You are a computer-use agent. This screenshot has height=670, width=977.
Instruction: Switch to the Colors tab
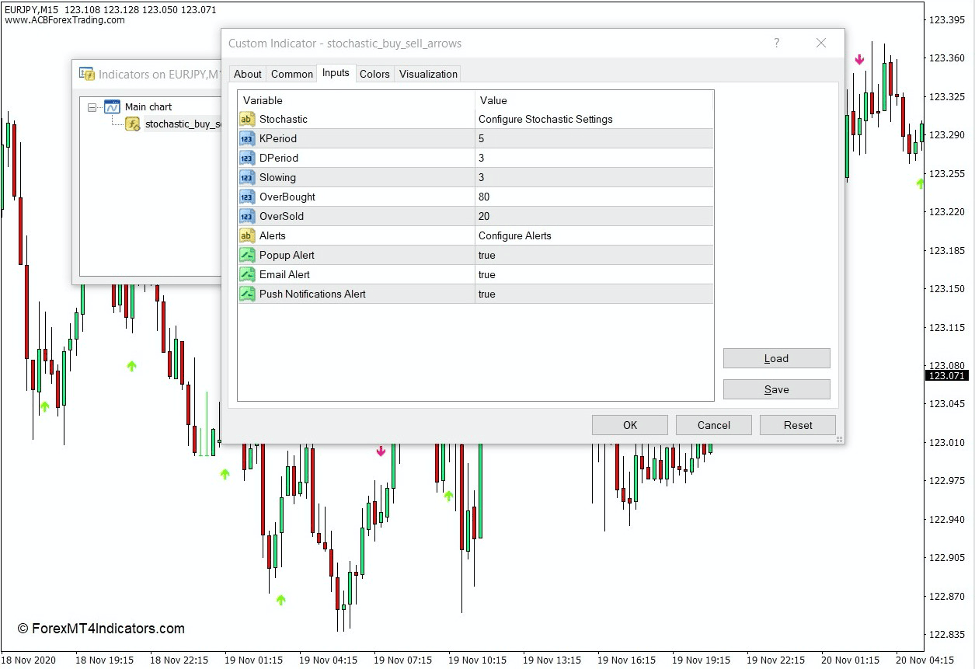(x=374, y=73)
